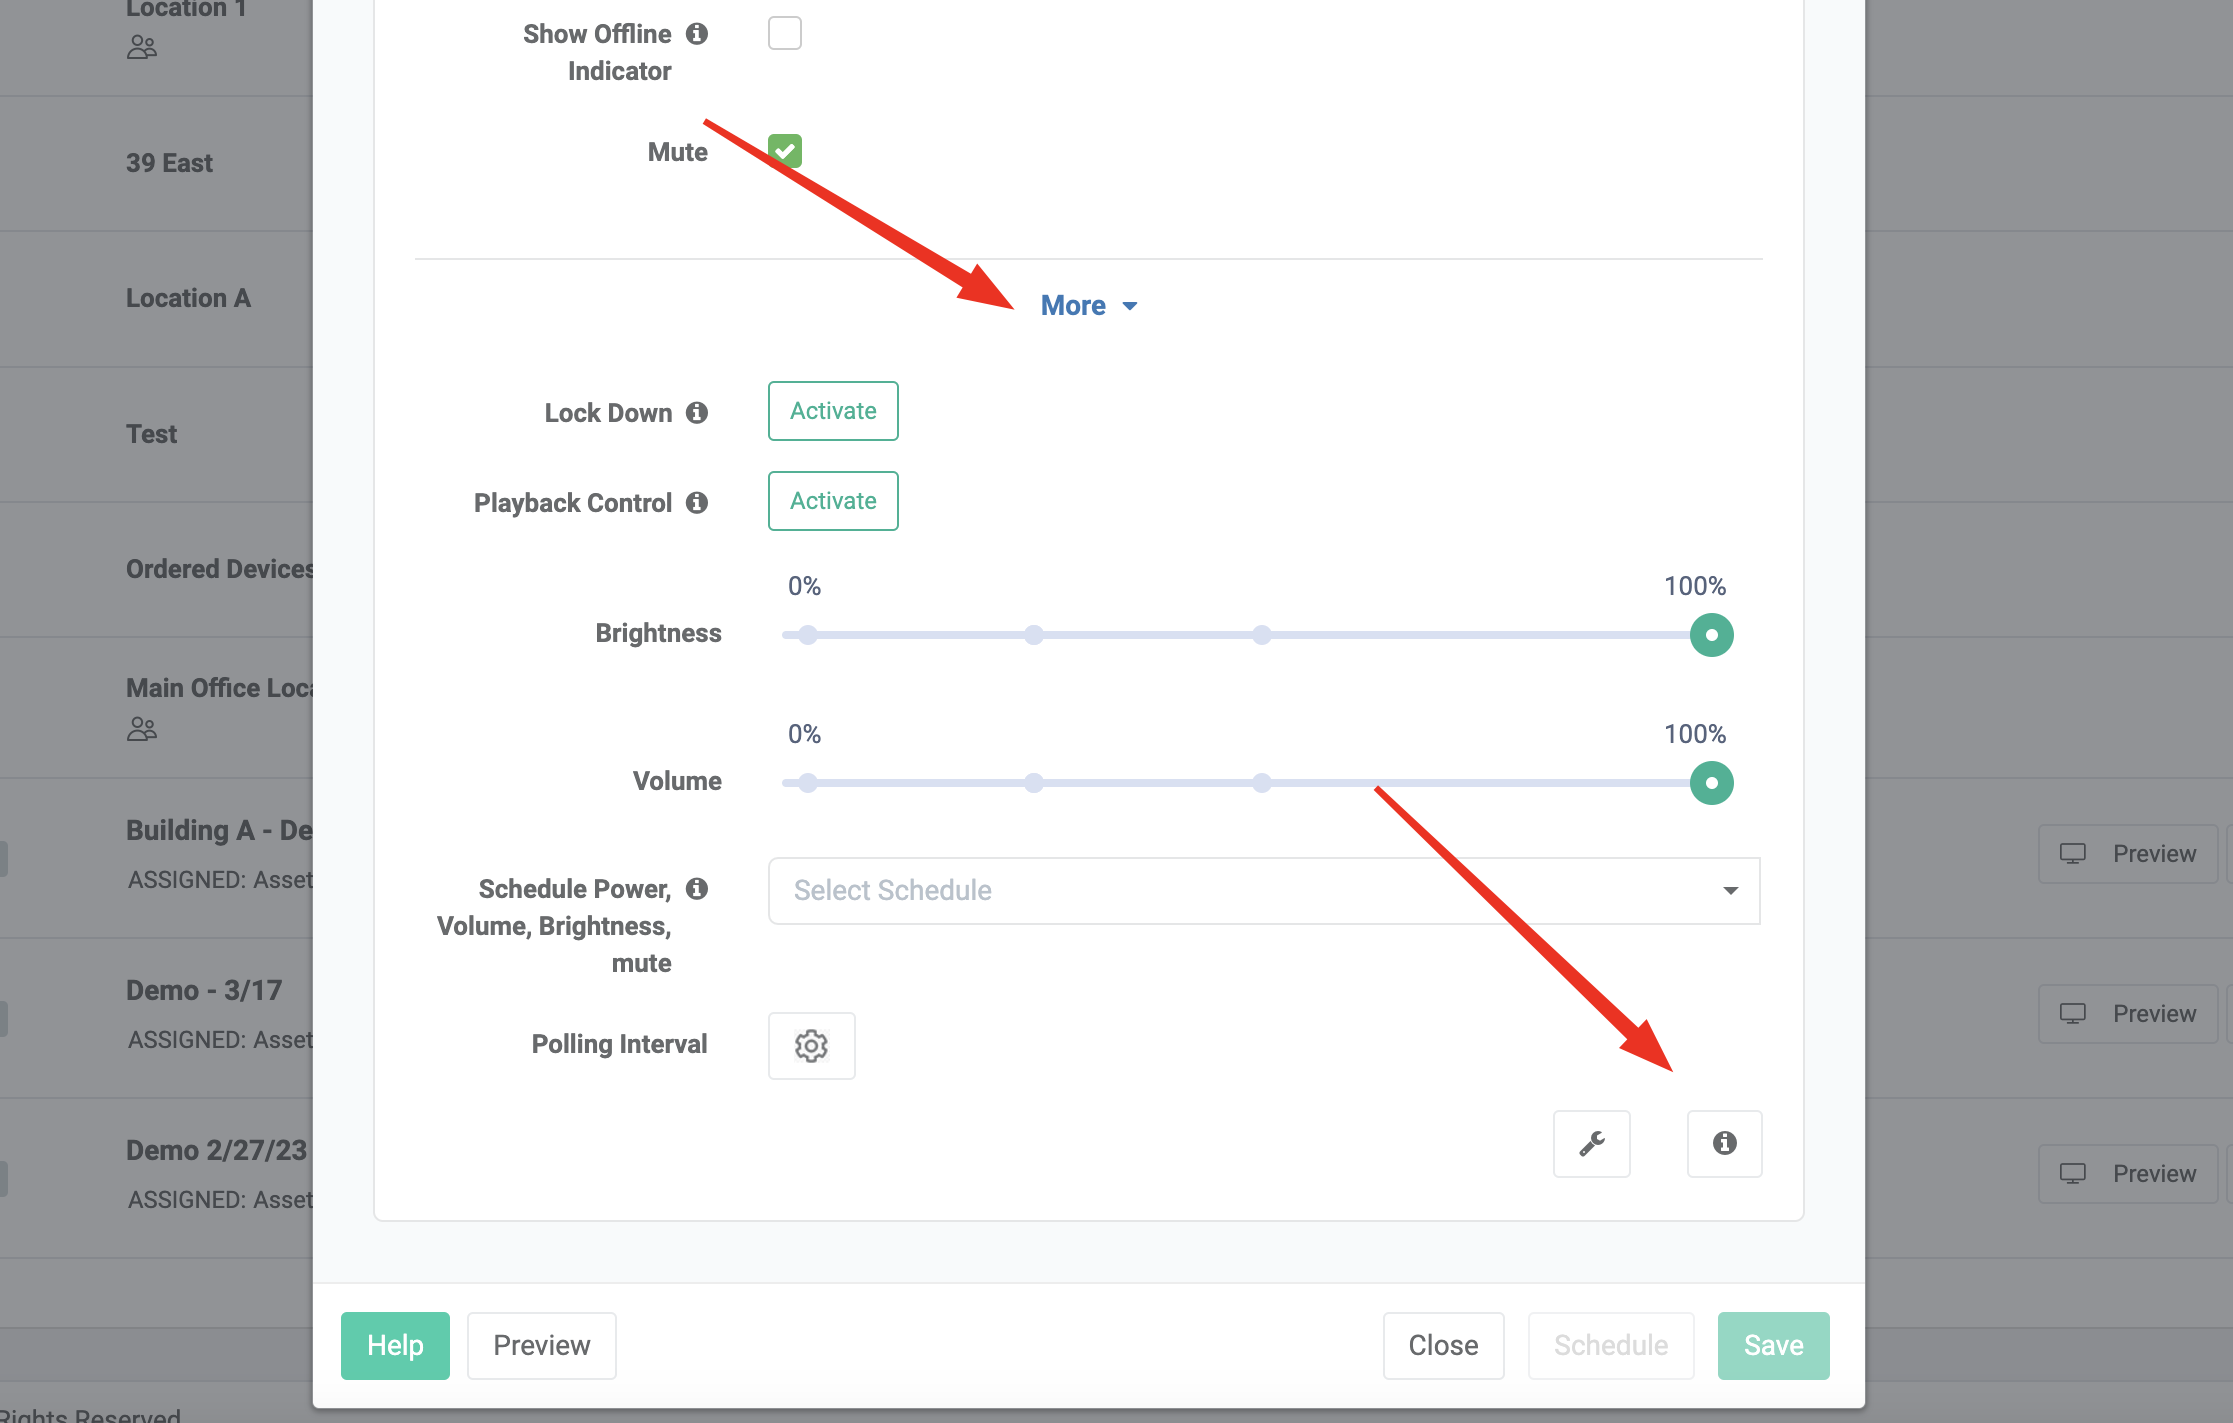The width and height of the screenshot is (2233, 1423).
Task: Set Volume slider to second stop
Action: [x=1034, y=783]
